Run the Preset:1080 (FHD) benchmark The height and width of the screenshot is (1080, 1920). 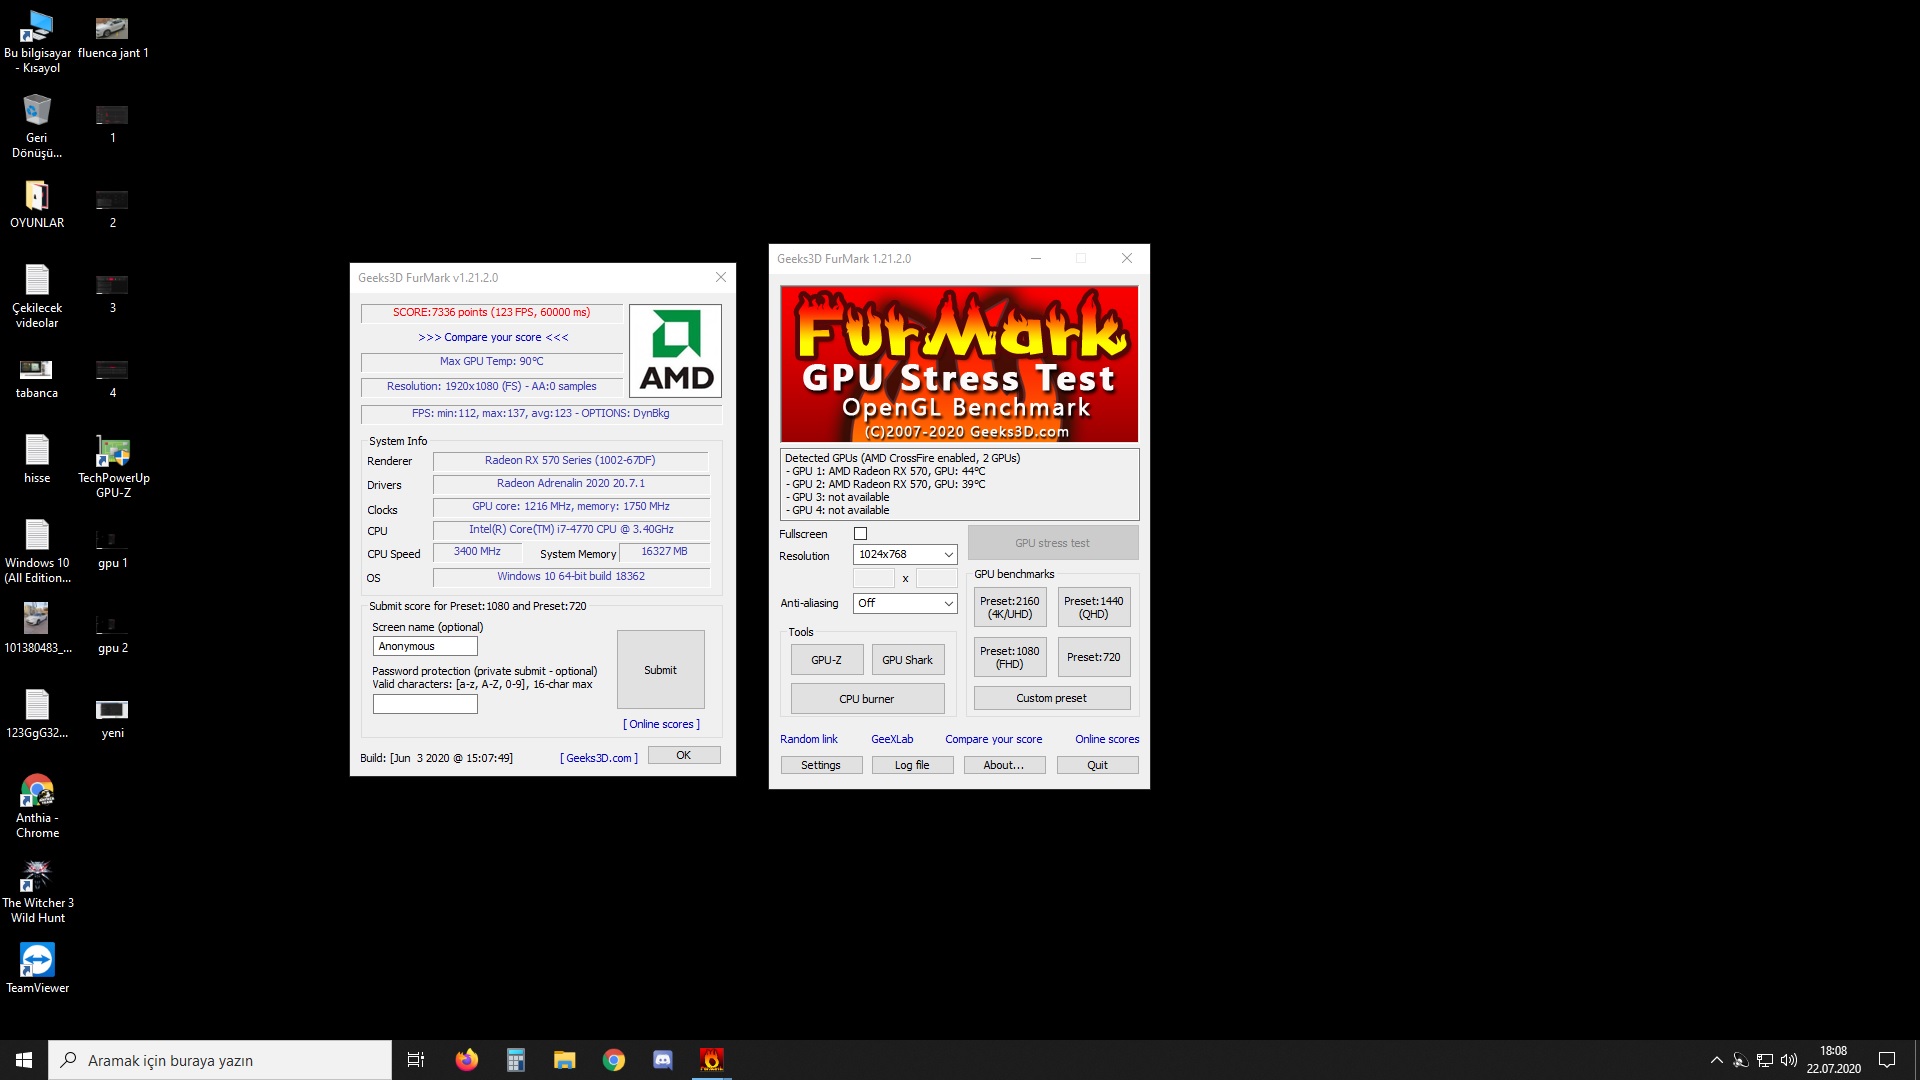[1009, 657]
